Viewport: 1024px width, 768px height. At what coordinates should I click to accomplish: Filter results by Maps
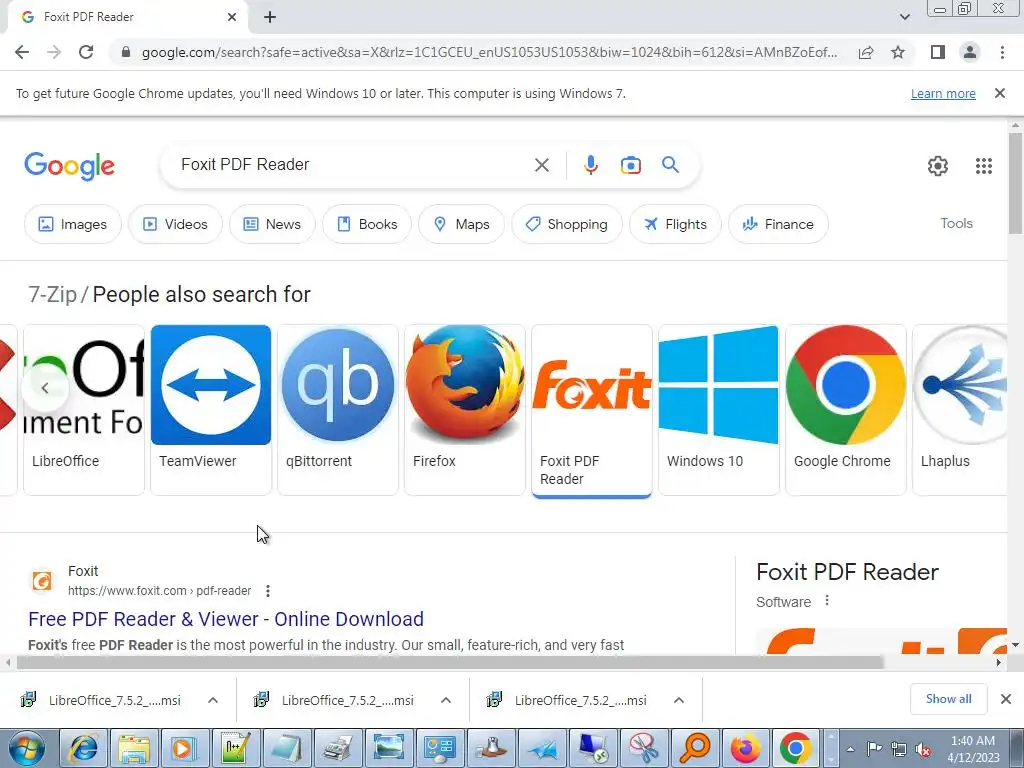click(461, 224)
